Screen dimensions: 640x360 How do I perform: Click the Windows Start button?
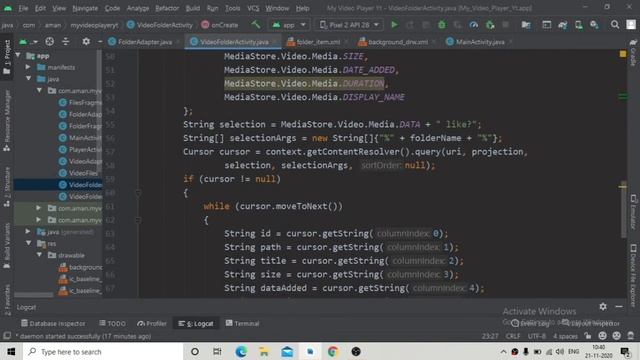pyautogui.click(x=11, y=351)
